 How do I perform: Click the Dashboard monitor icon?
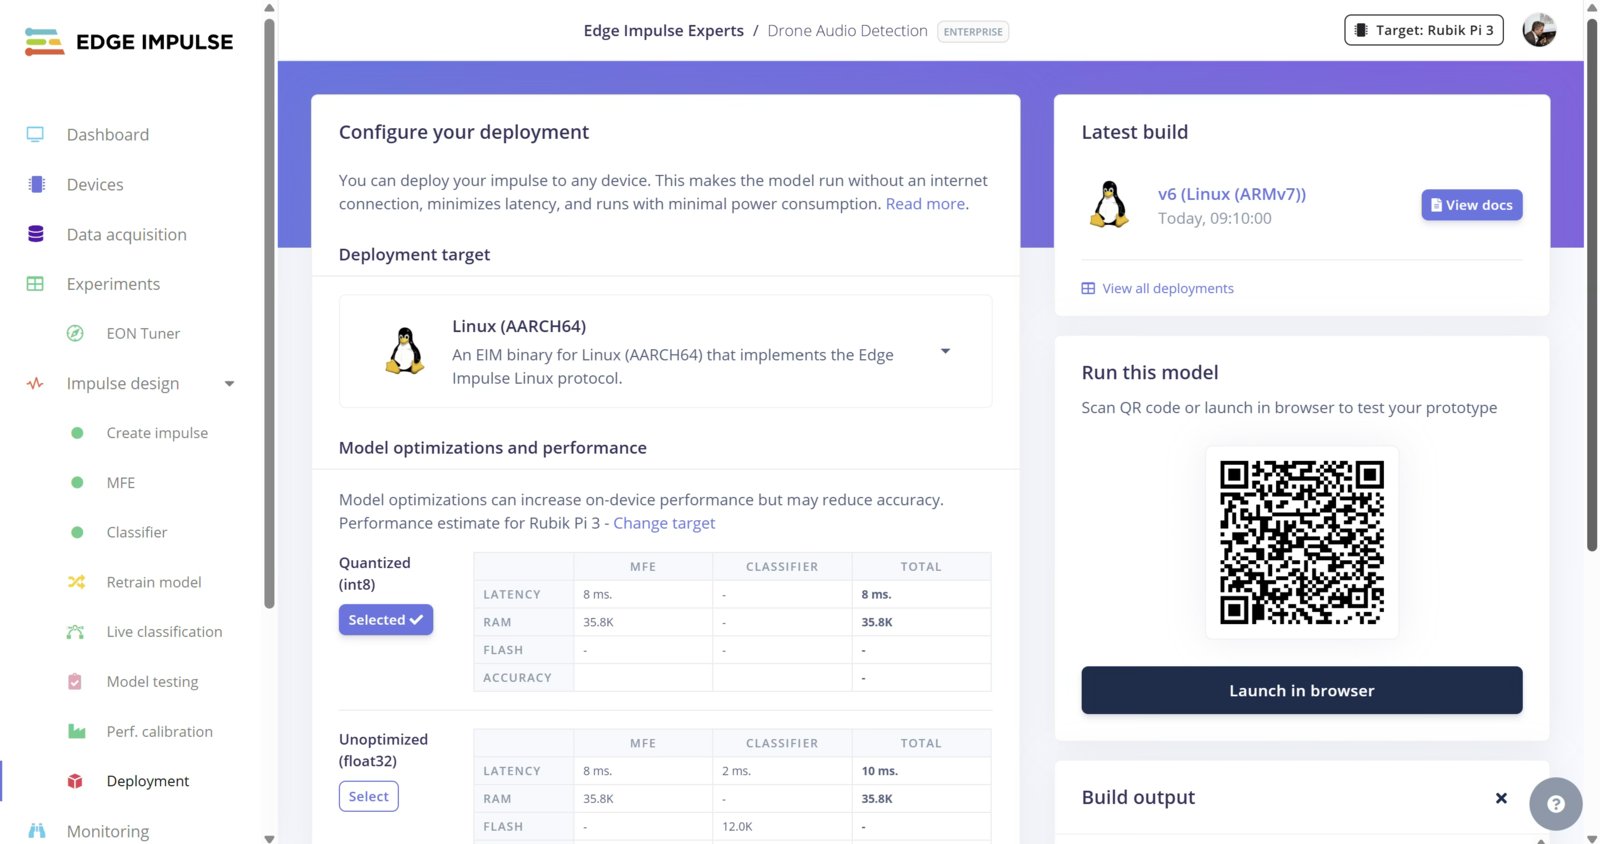[x=35, y=134]
